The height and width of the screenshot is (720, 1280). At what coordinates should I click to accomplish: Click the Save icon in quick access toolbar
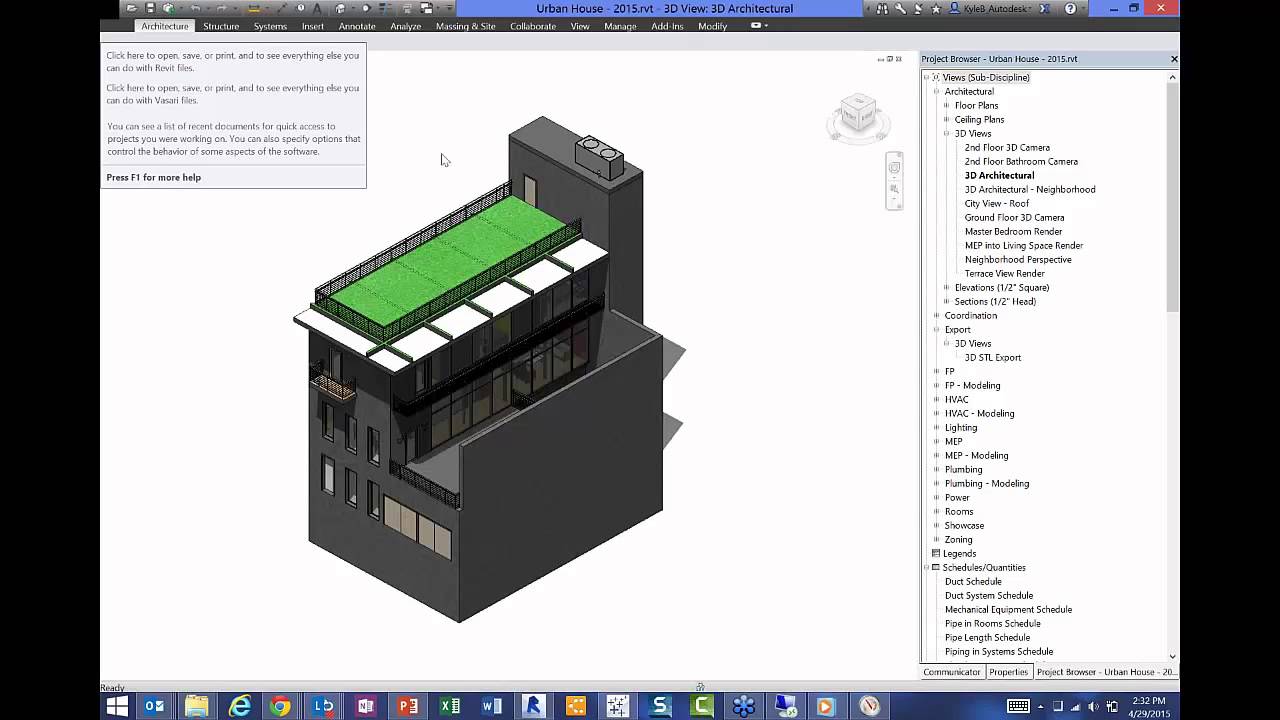[x=150, y=8]
